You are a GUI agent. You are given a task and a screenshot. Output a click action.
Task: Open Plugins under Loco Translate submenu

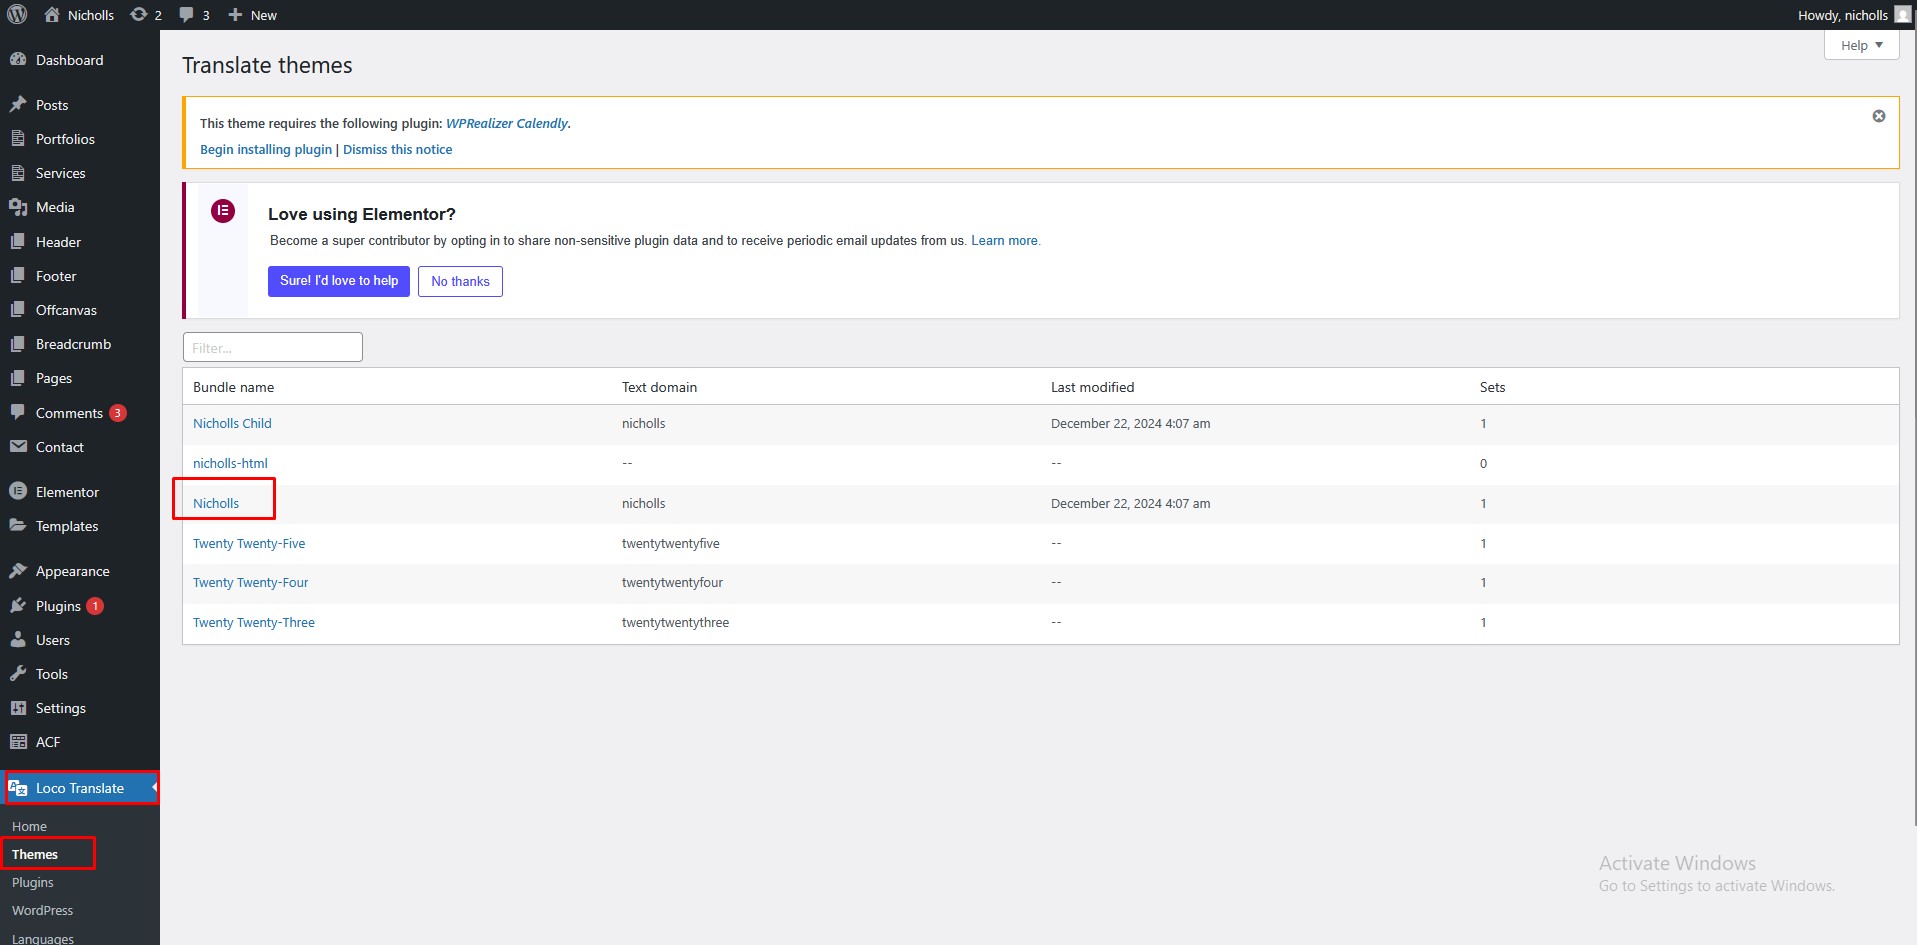(x=33, y=883)
